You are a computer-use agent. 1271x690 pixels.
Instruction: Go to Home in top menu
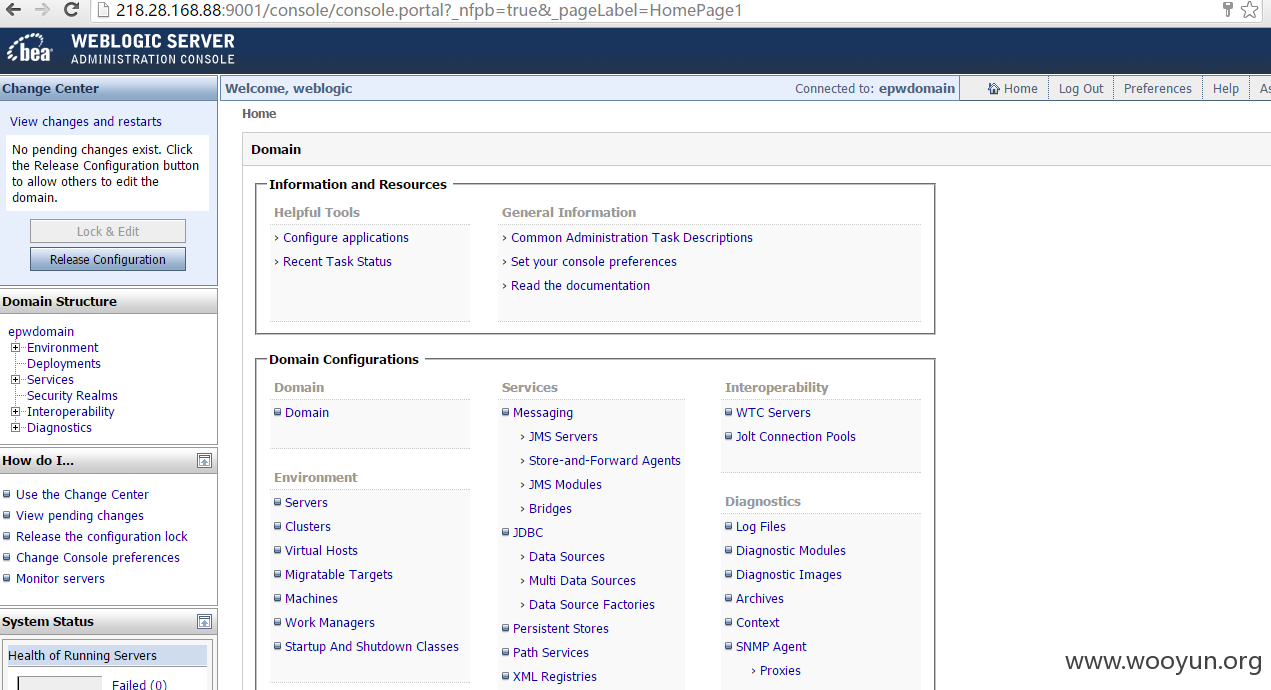pyautogui.click(x=1013, y=89)
